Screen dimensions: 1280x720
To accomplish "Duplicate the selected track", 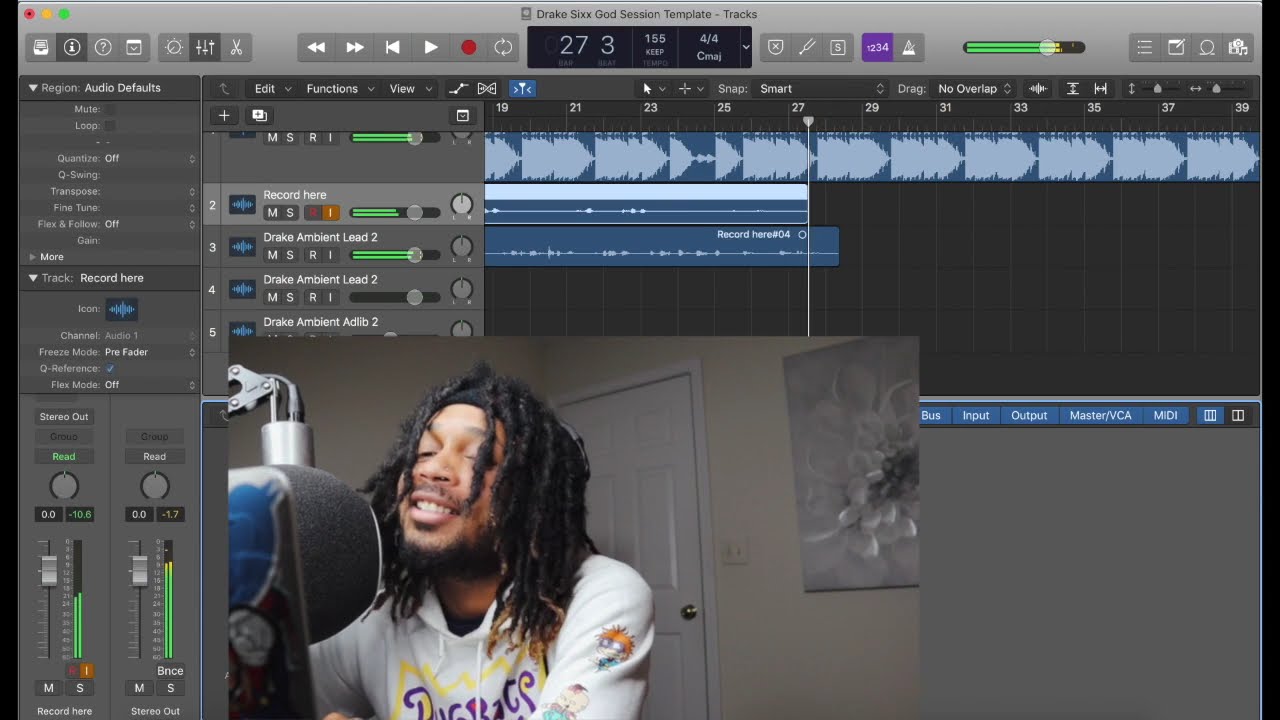I will 259,116.
